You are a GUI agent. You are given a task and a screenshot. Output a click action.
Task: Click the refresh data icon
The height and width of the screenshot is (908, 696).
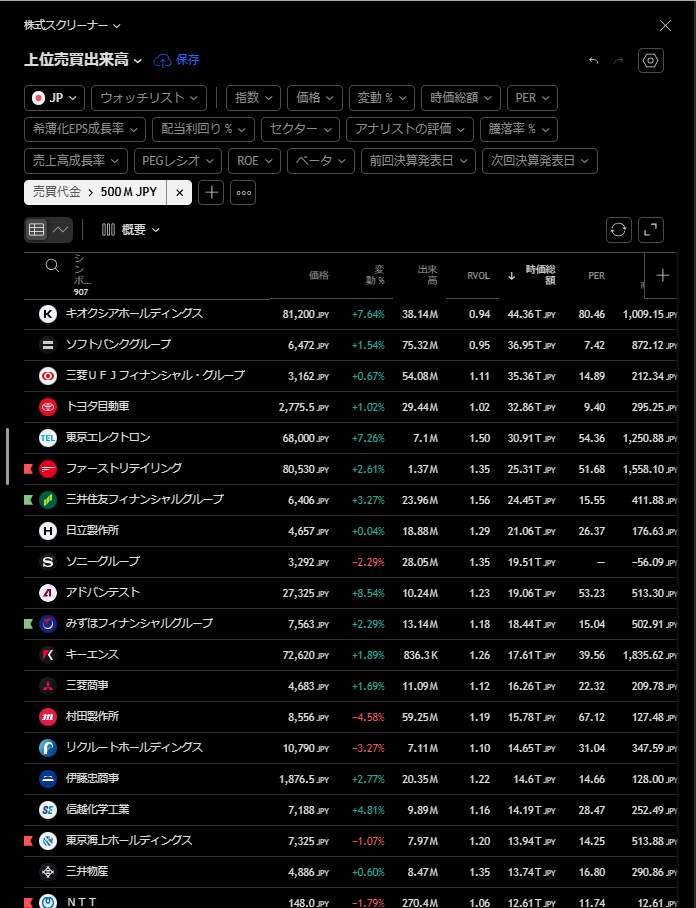[x=618, y=230]
